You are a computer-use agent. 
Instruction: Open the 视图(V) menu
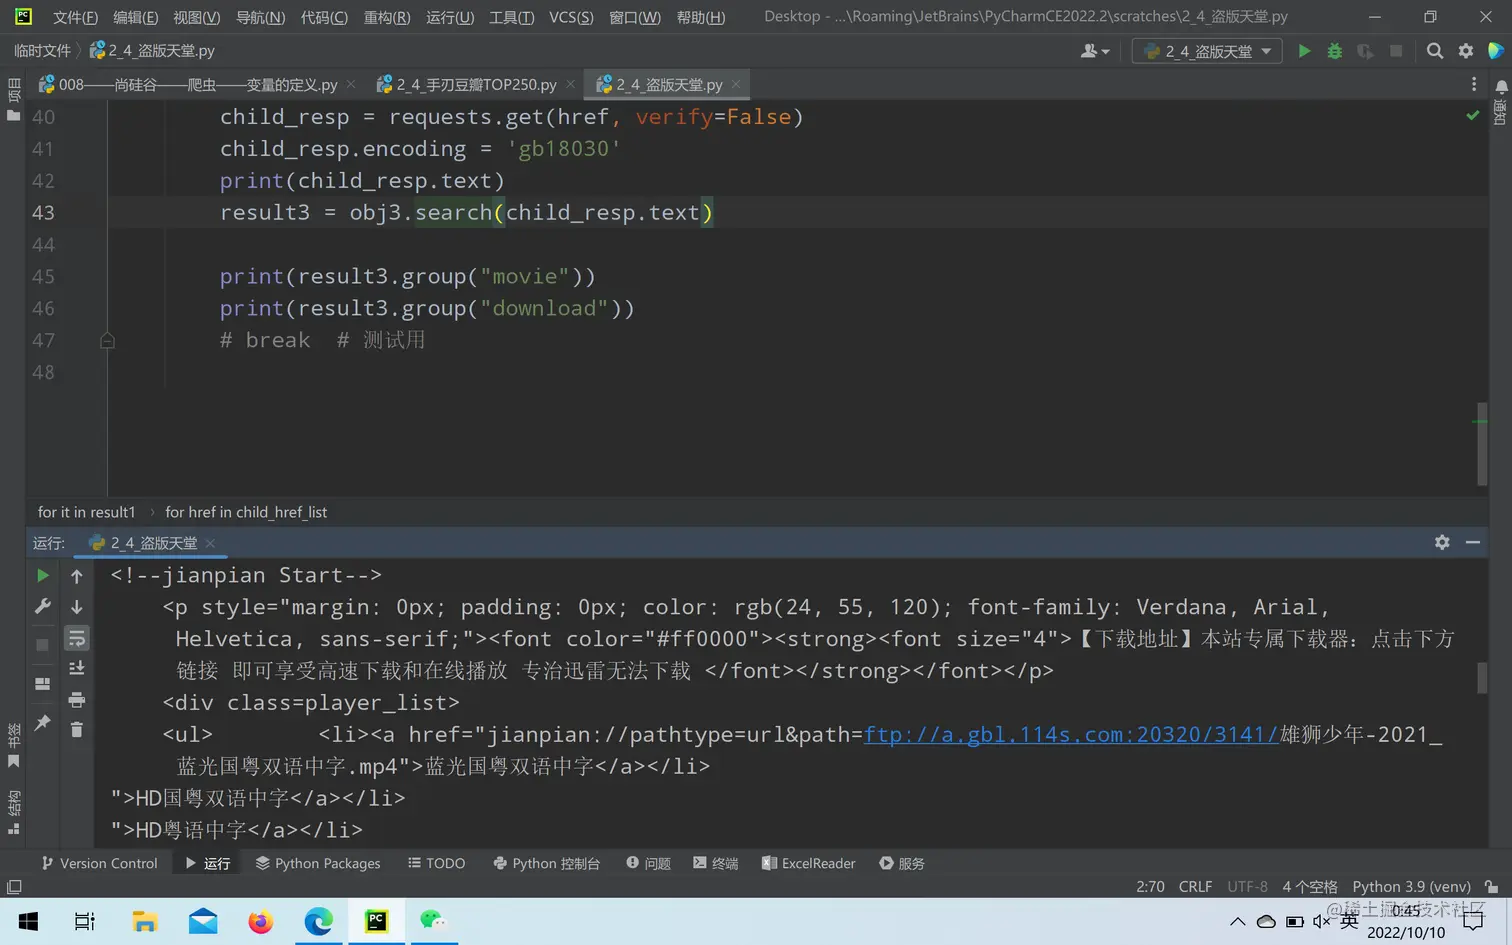tap(197, 17)
